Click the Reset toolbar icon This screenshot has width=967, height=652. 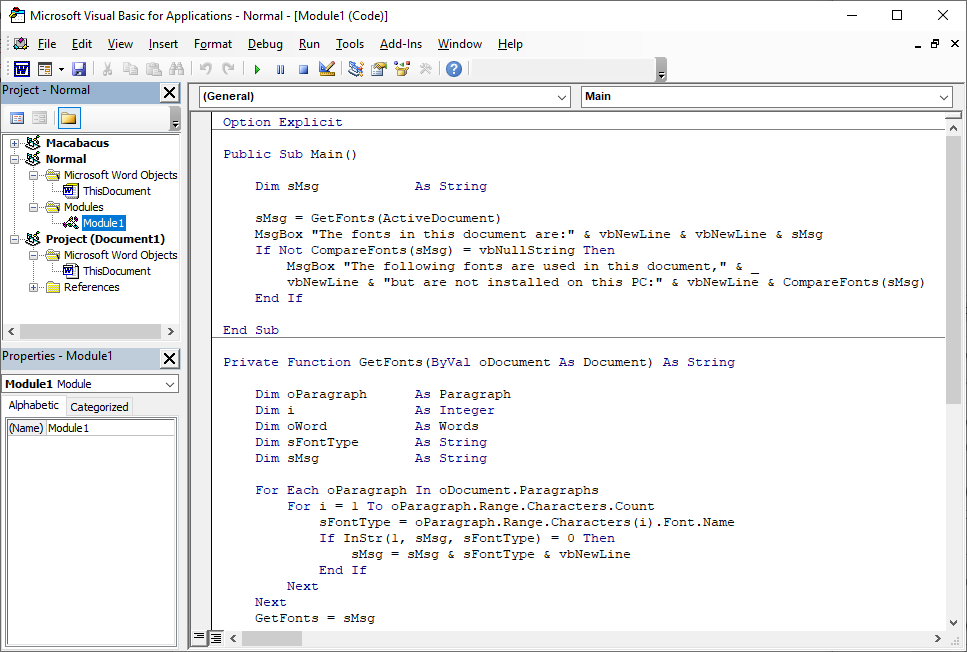(x=303, y=68)
